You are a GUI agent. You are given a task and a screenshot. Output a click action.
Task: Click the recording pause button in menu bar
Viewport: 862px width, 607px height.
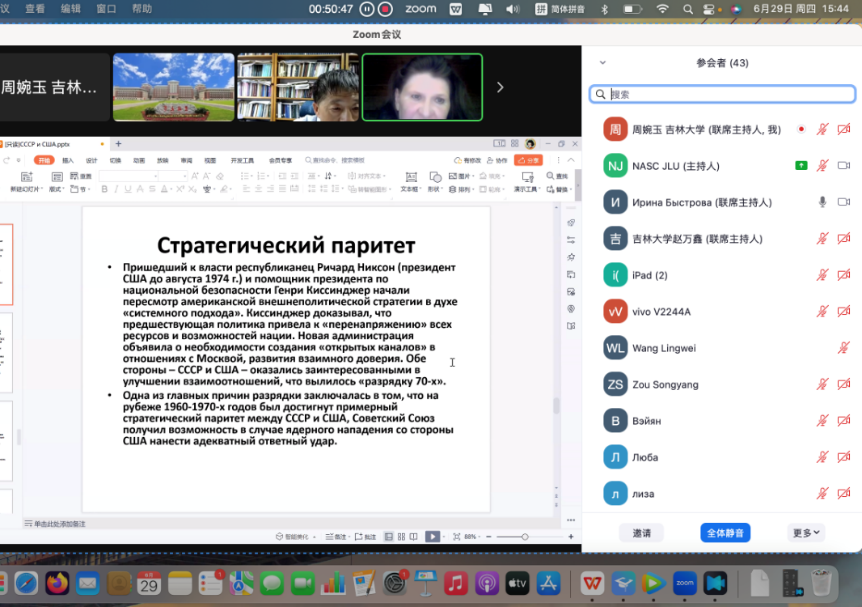pyautogui.click(x=367, y=9)
